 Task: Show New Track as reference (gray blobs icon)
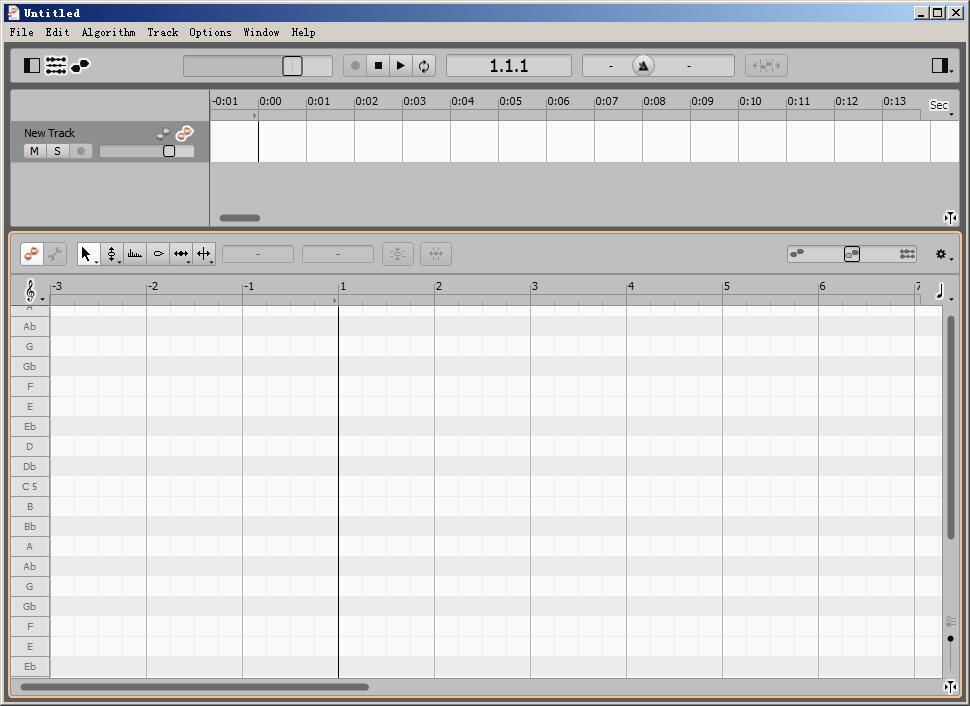(x=163, y=133)
